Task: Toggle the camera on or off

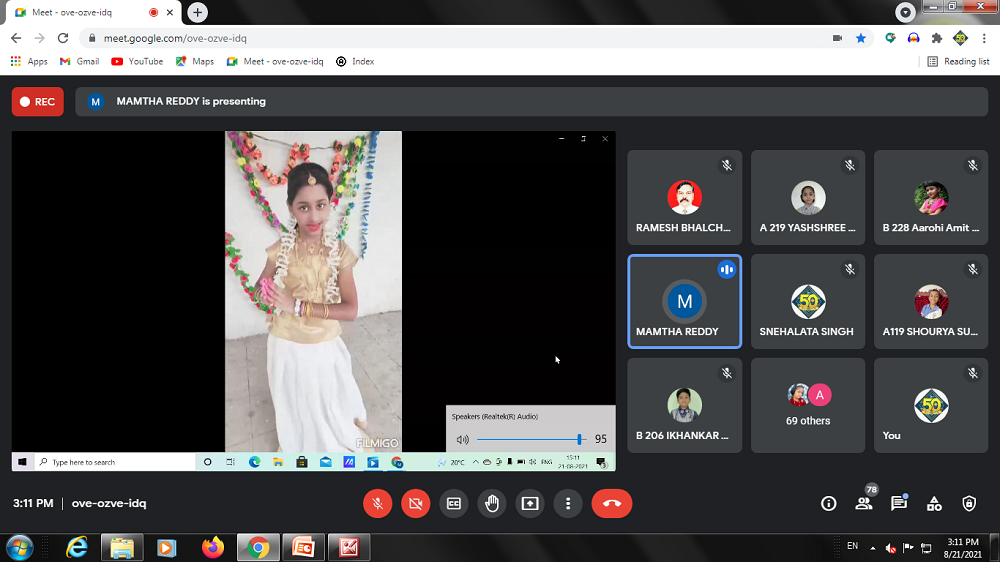Action: [x=415, y=504]
